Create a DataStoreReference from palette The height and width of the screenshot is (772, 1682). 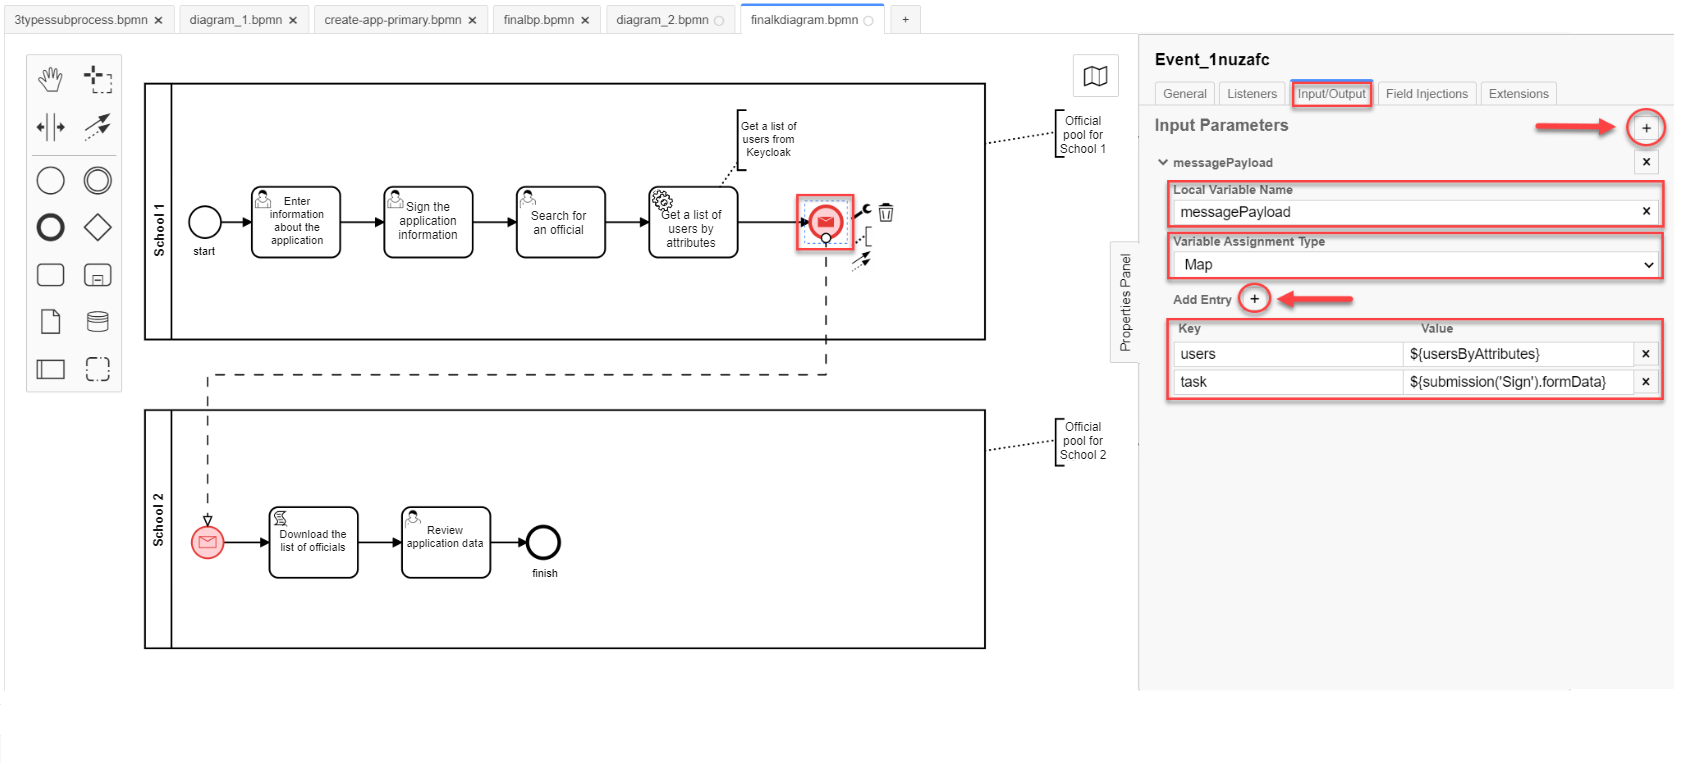point(98,321)
